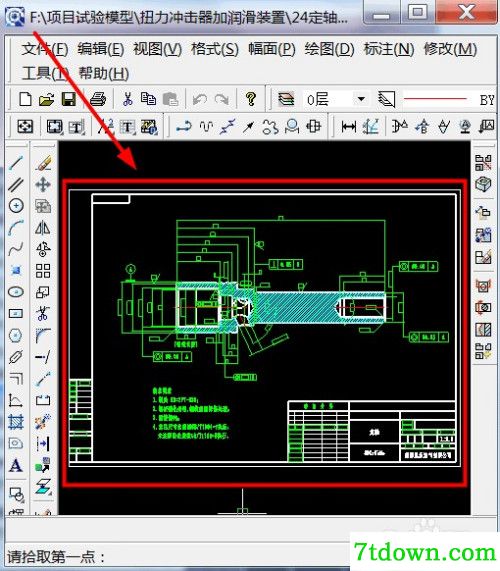Select the Mirror tool
This screenshot has height=571, width=500.
(x=43, y=228)
